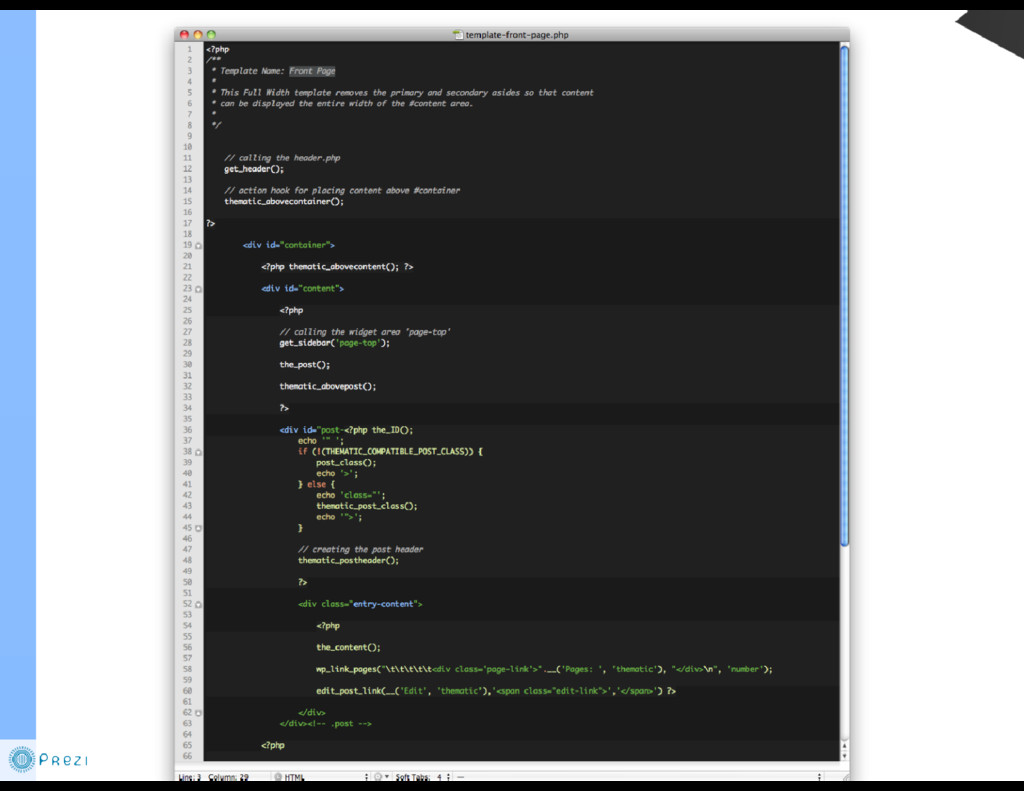1024x791 pixels.
Task: Click the the_content(); line
Action: pyautogui.click(x=348, y=647)
